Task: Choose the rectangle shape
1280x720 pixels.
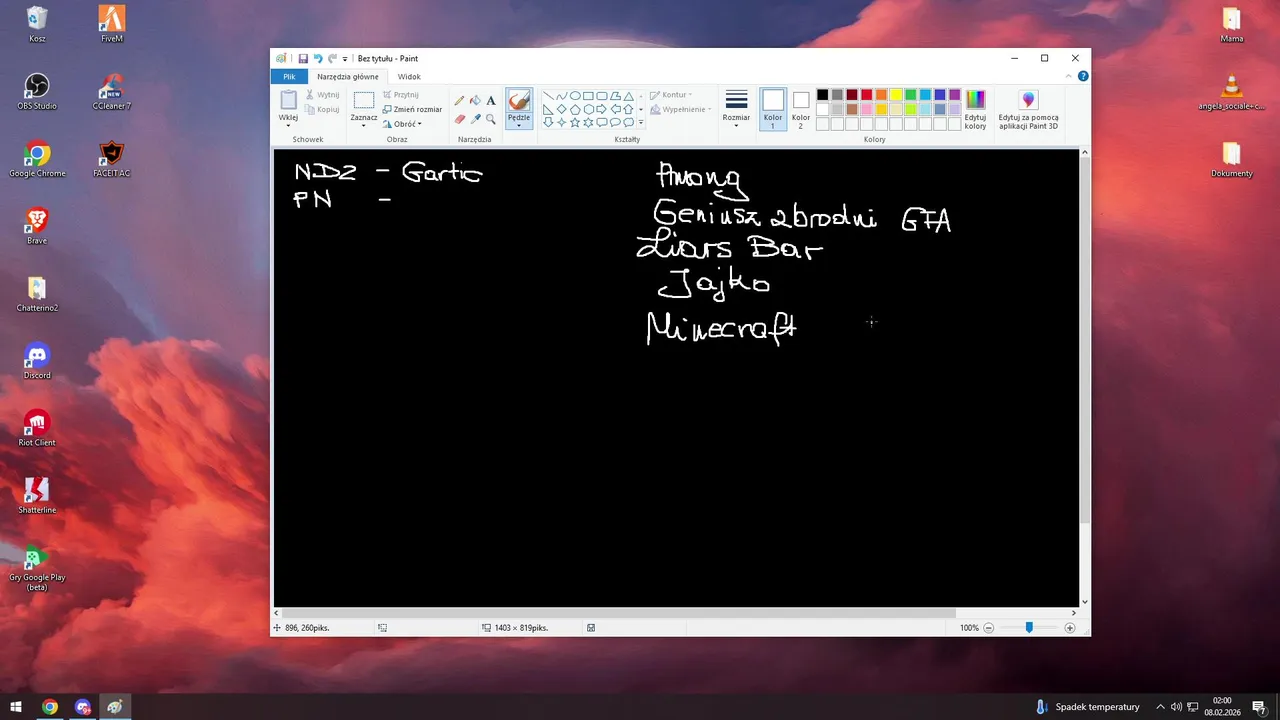Action: coord(588,96)
